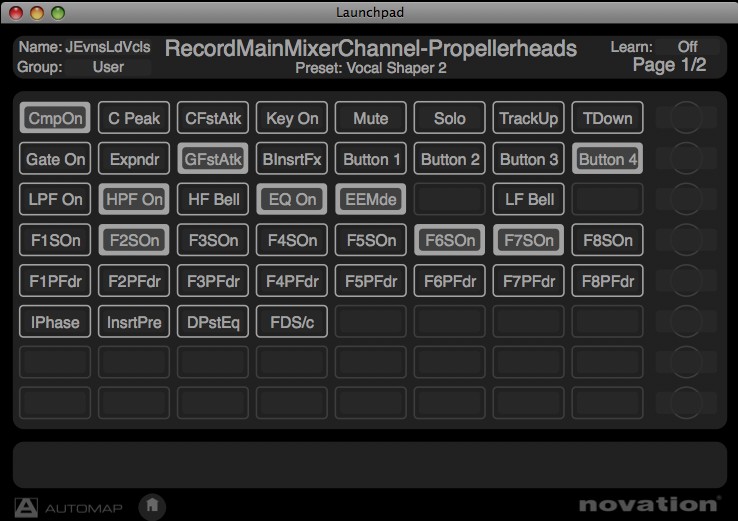
Task: Toggle the Key On button
Action: [292, 118]
